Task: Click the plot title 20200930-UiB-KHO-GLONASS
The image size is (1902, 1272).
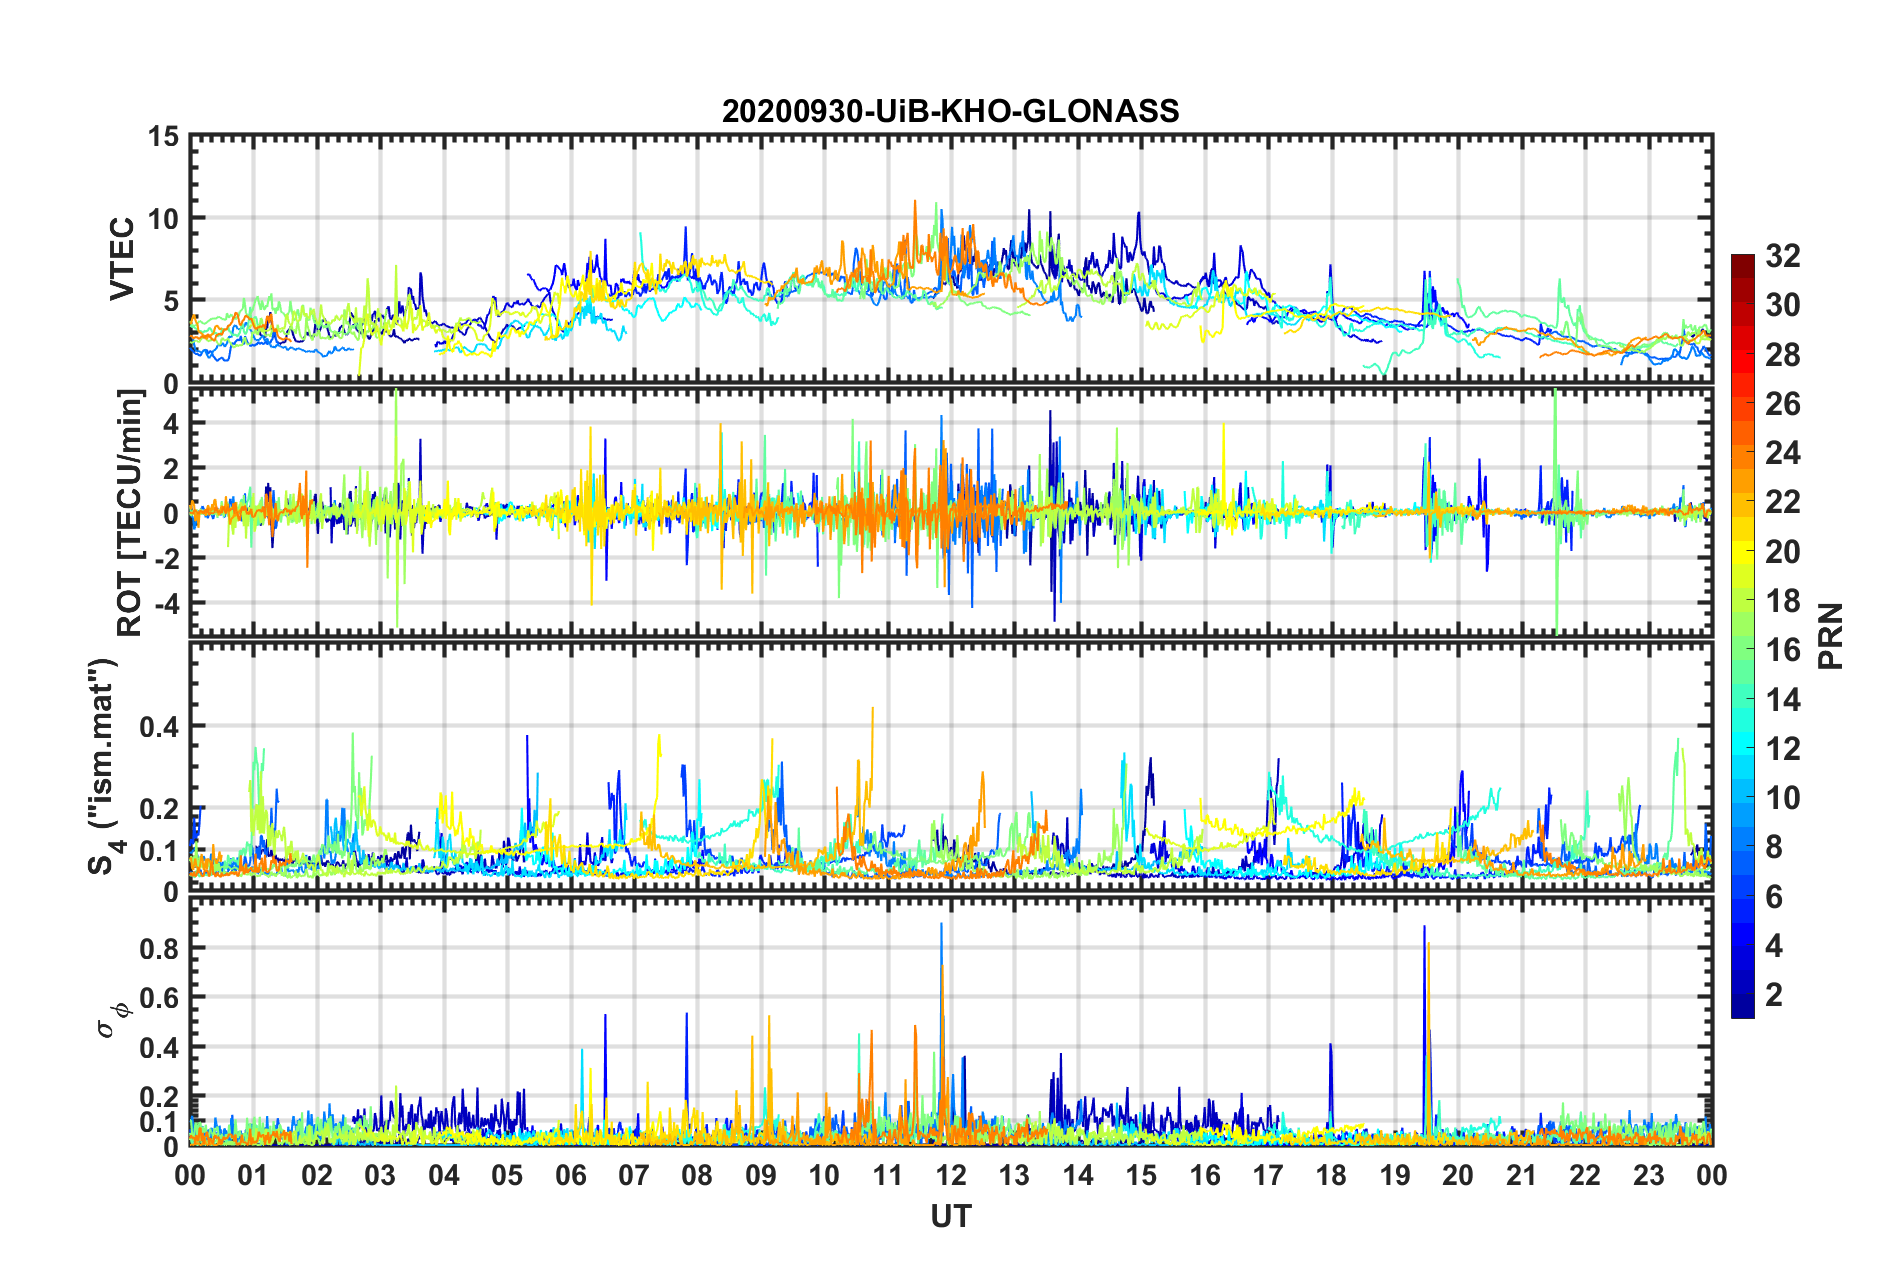Action: (950, 111)
